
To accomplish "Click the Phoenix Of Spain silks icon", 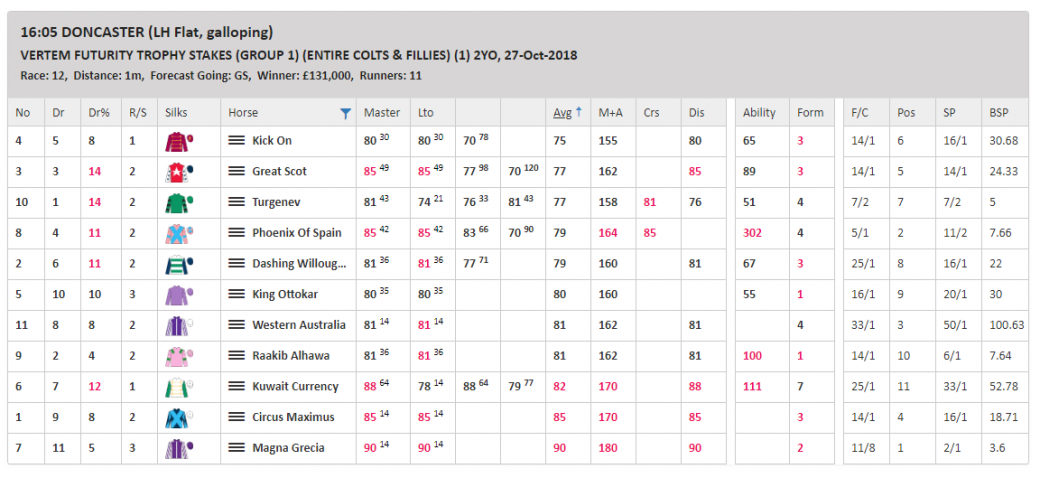I will coord(178,233).
